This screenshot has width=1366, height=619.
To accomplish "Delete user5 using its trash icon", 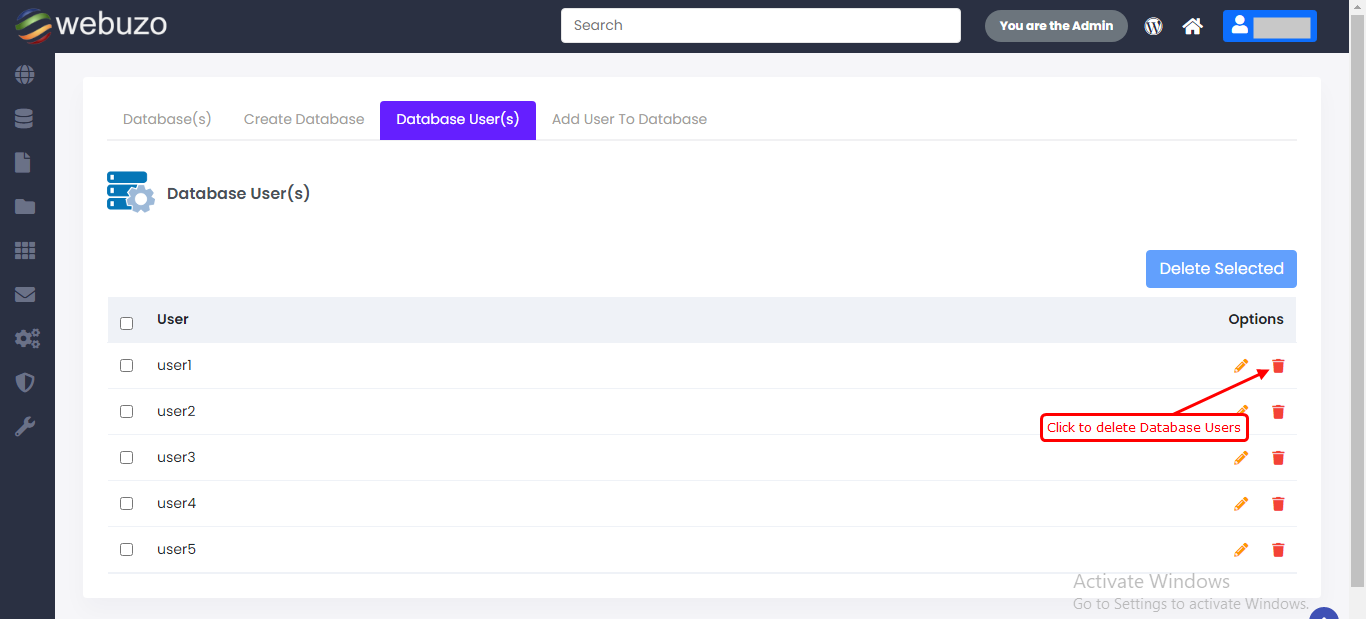I will click(x=1277, y=550).
